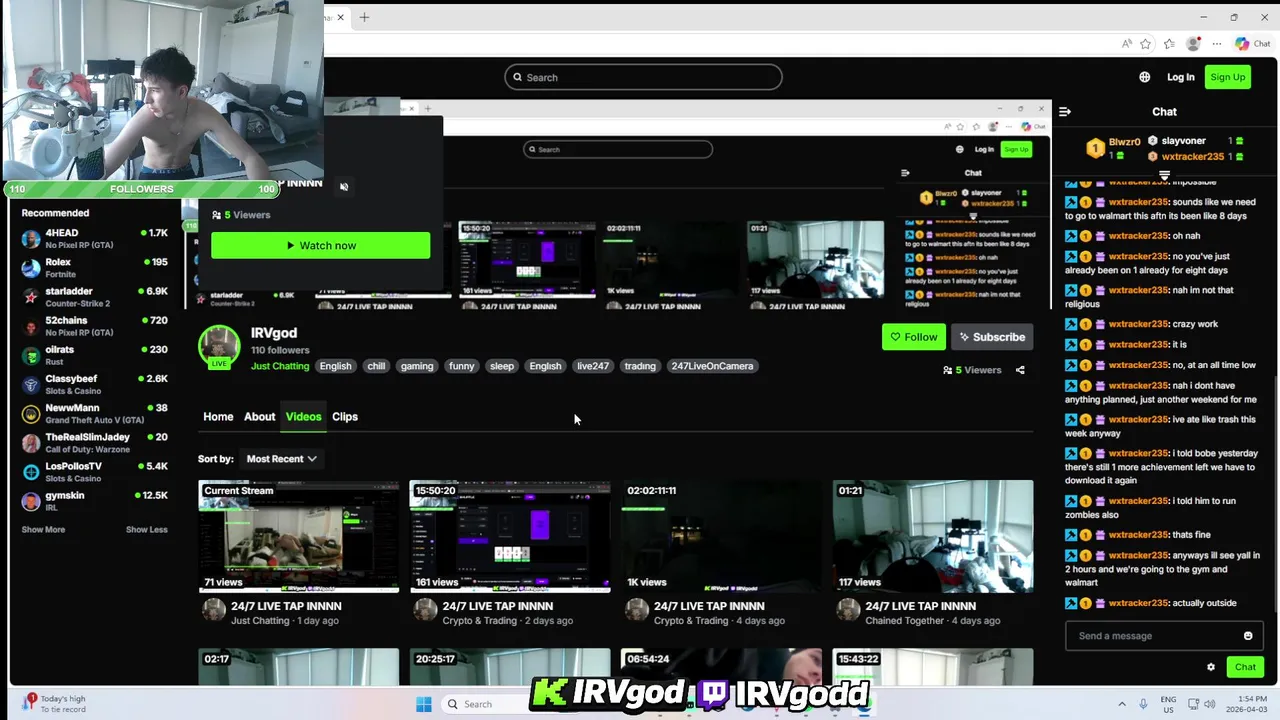Open the taskbar weather widget

[55, 704]
